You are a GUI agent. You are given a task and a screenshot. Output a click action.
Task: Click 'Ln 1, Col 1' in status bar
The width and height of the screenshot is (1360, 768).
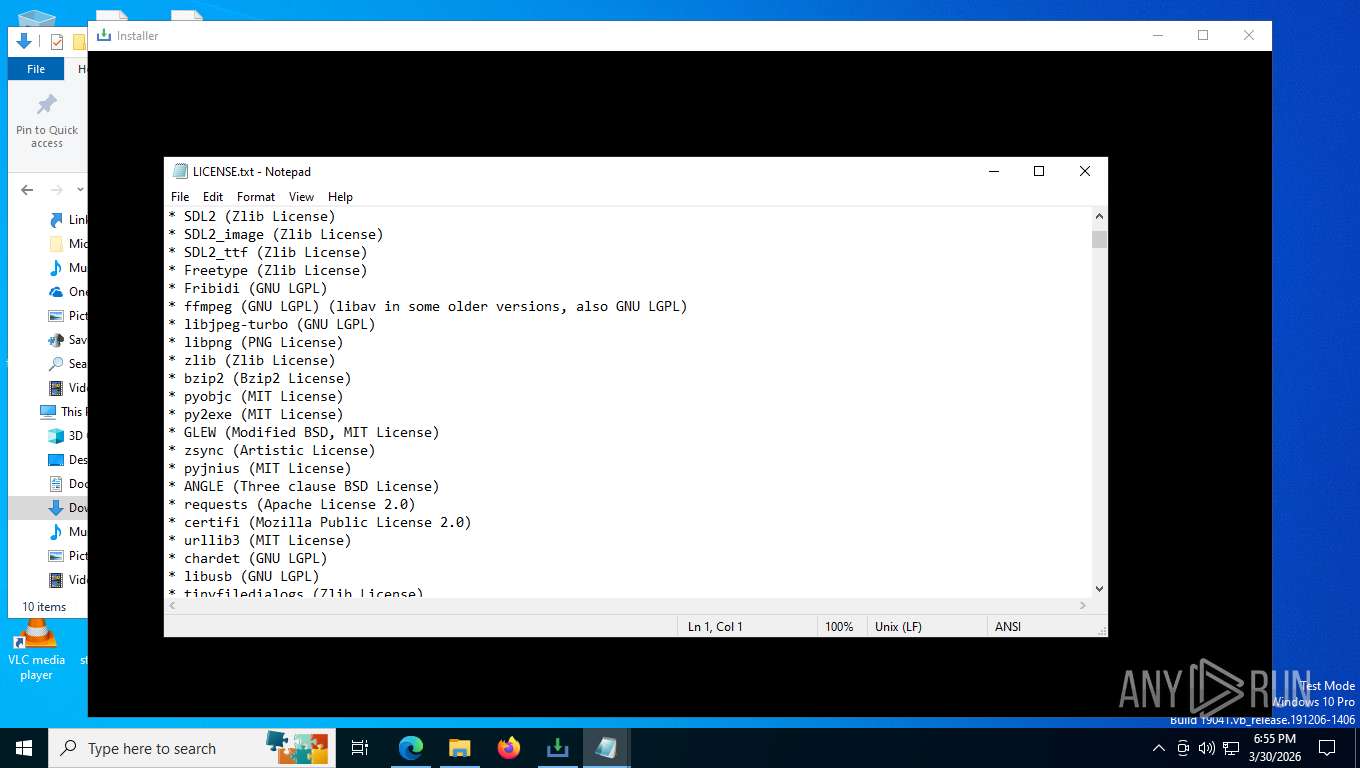pyautogui.click(x=715, y=627)
